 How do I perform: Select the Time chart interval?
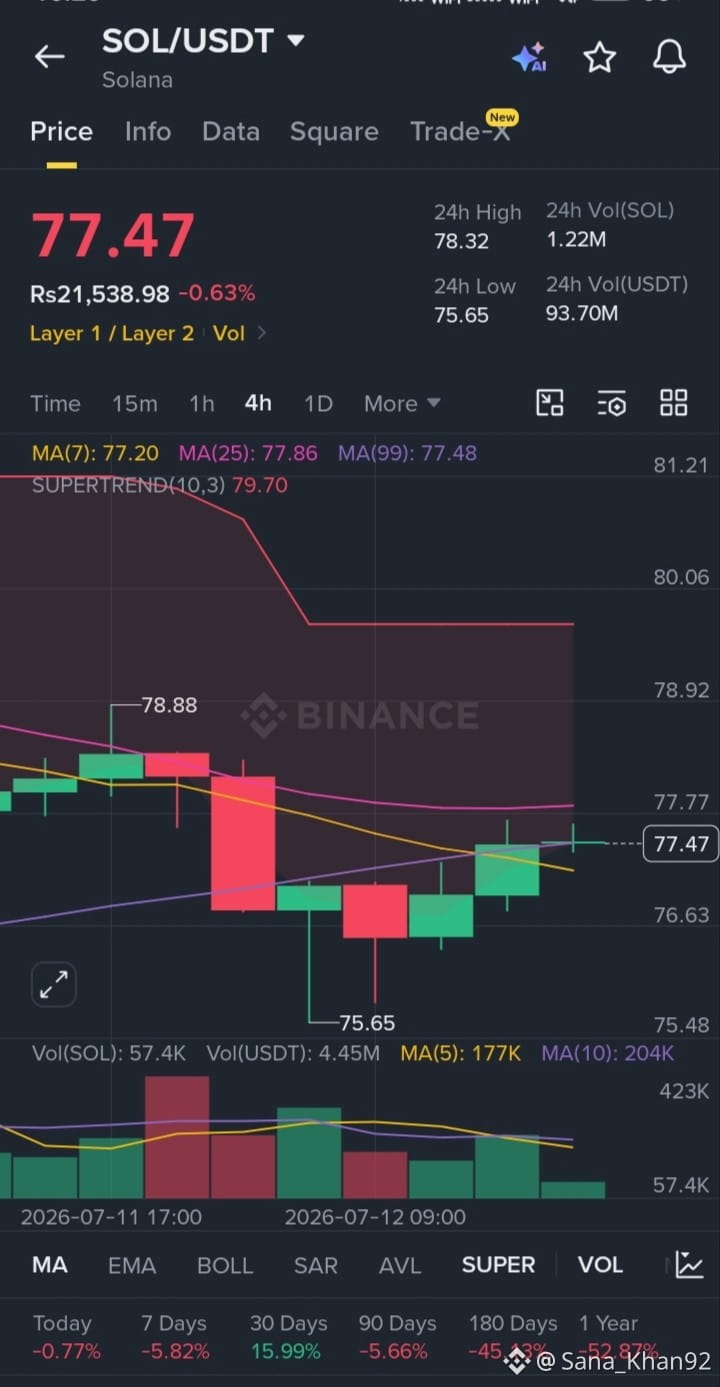[55, 404]
